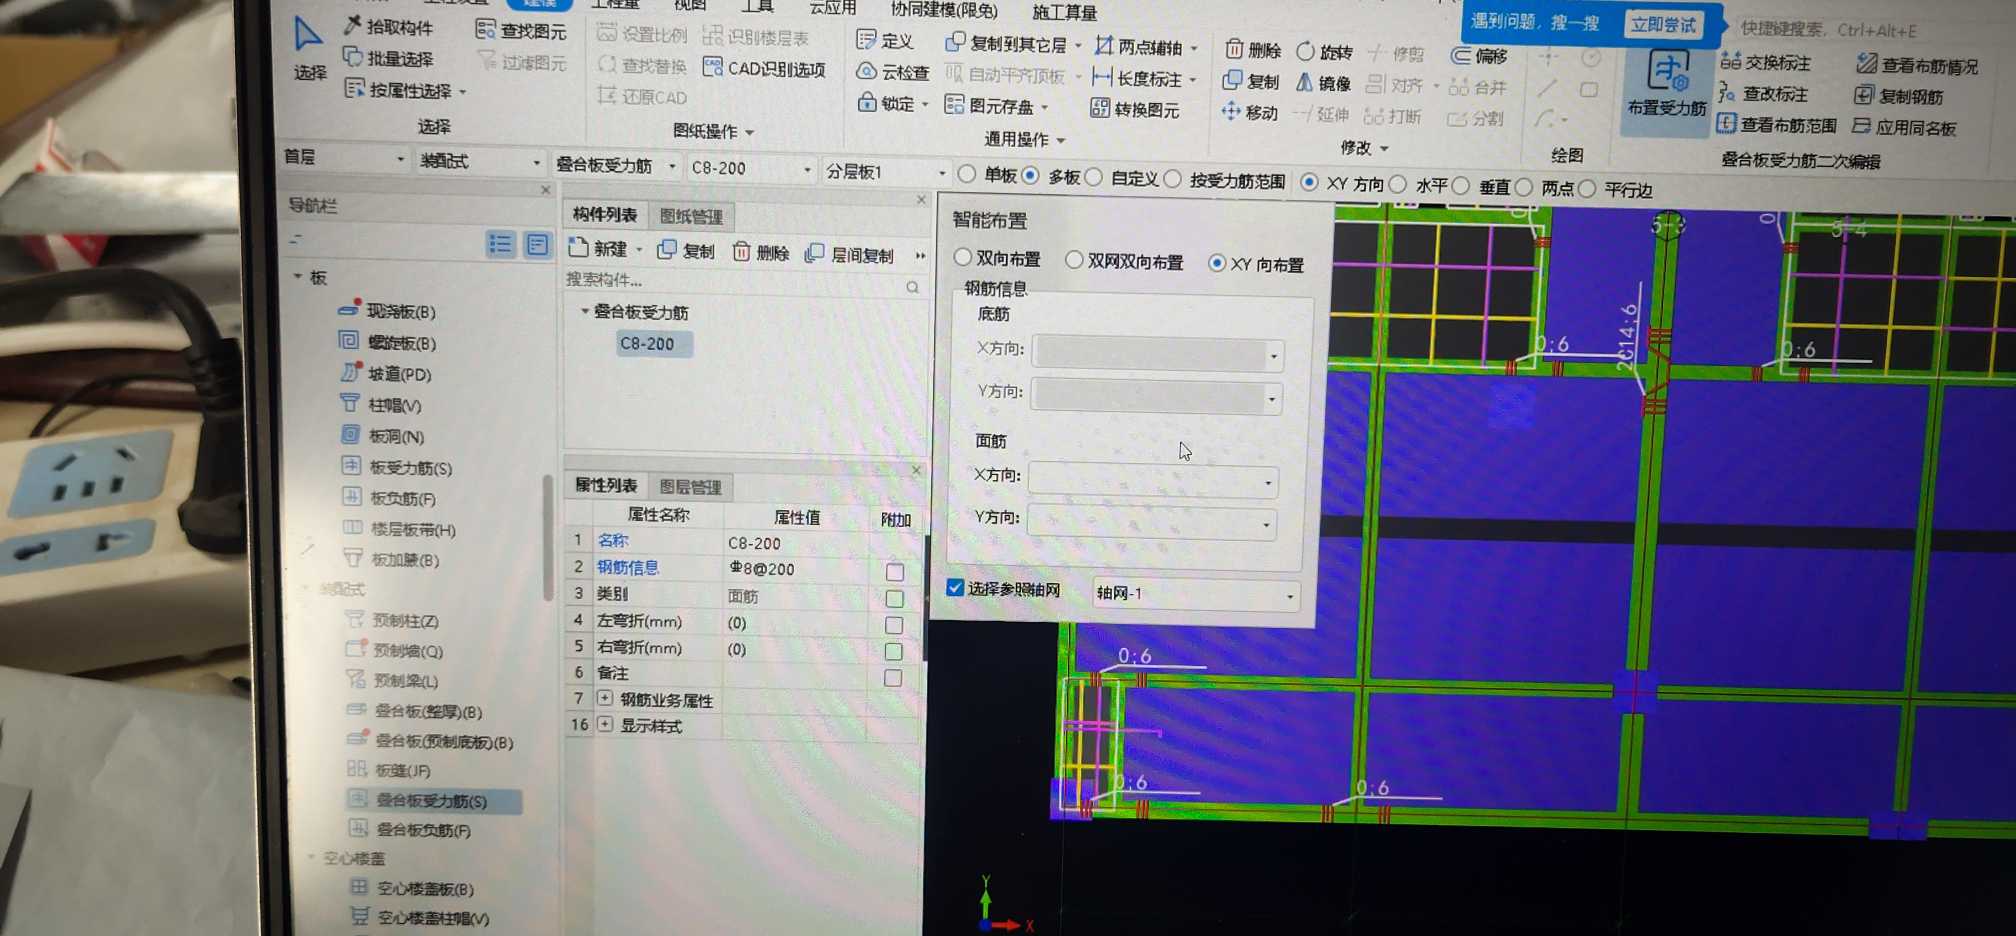Click the 两点辅轴 tool
2016x936 pixels.
(x=1146, y=47)
